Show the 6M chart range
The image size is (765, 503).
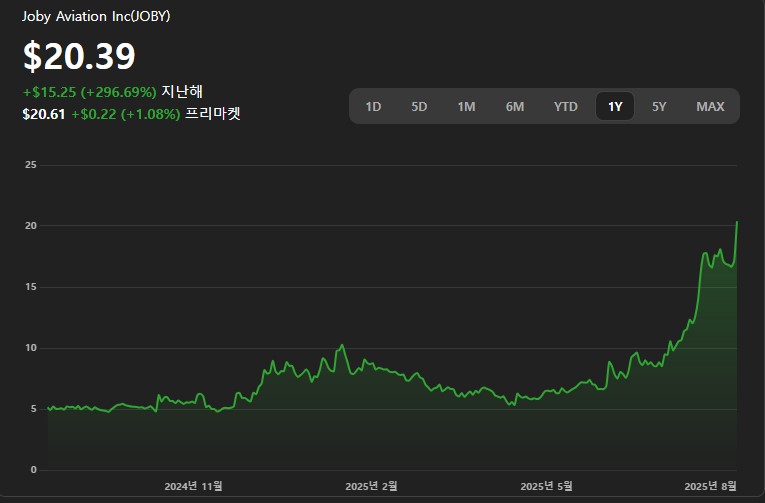click(515, 106)
